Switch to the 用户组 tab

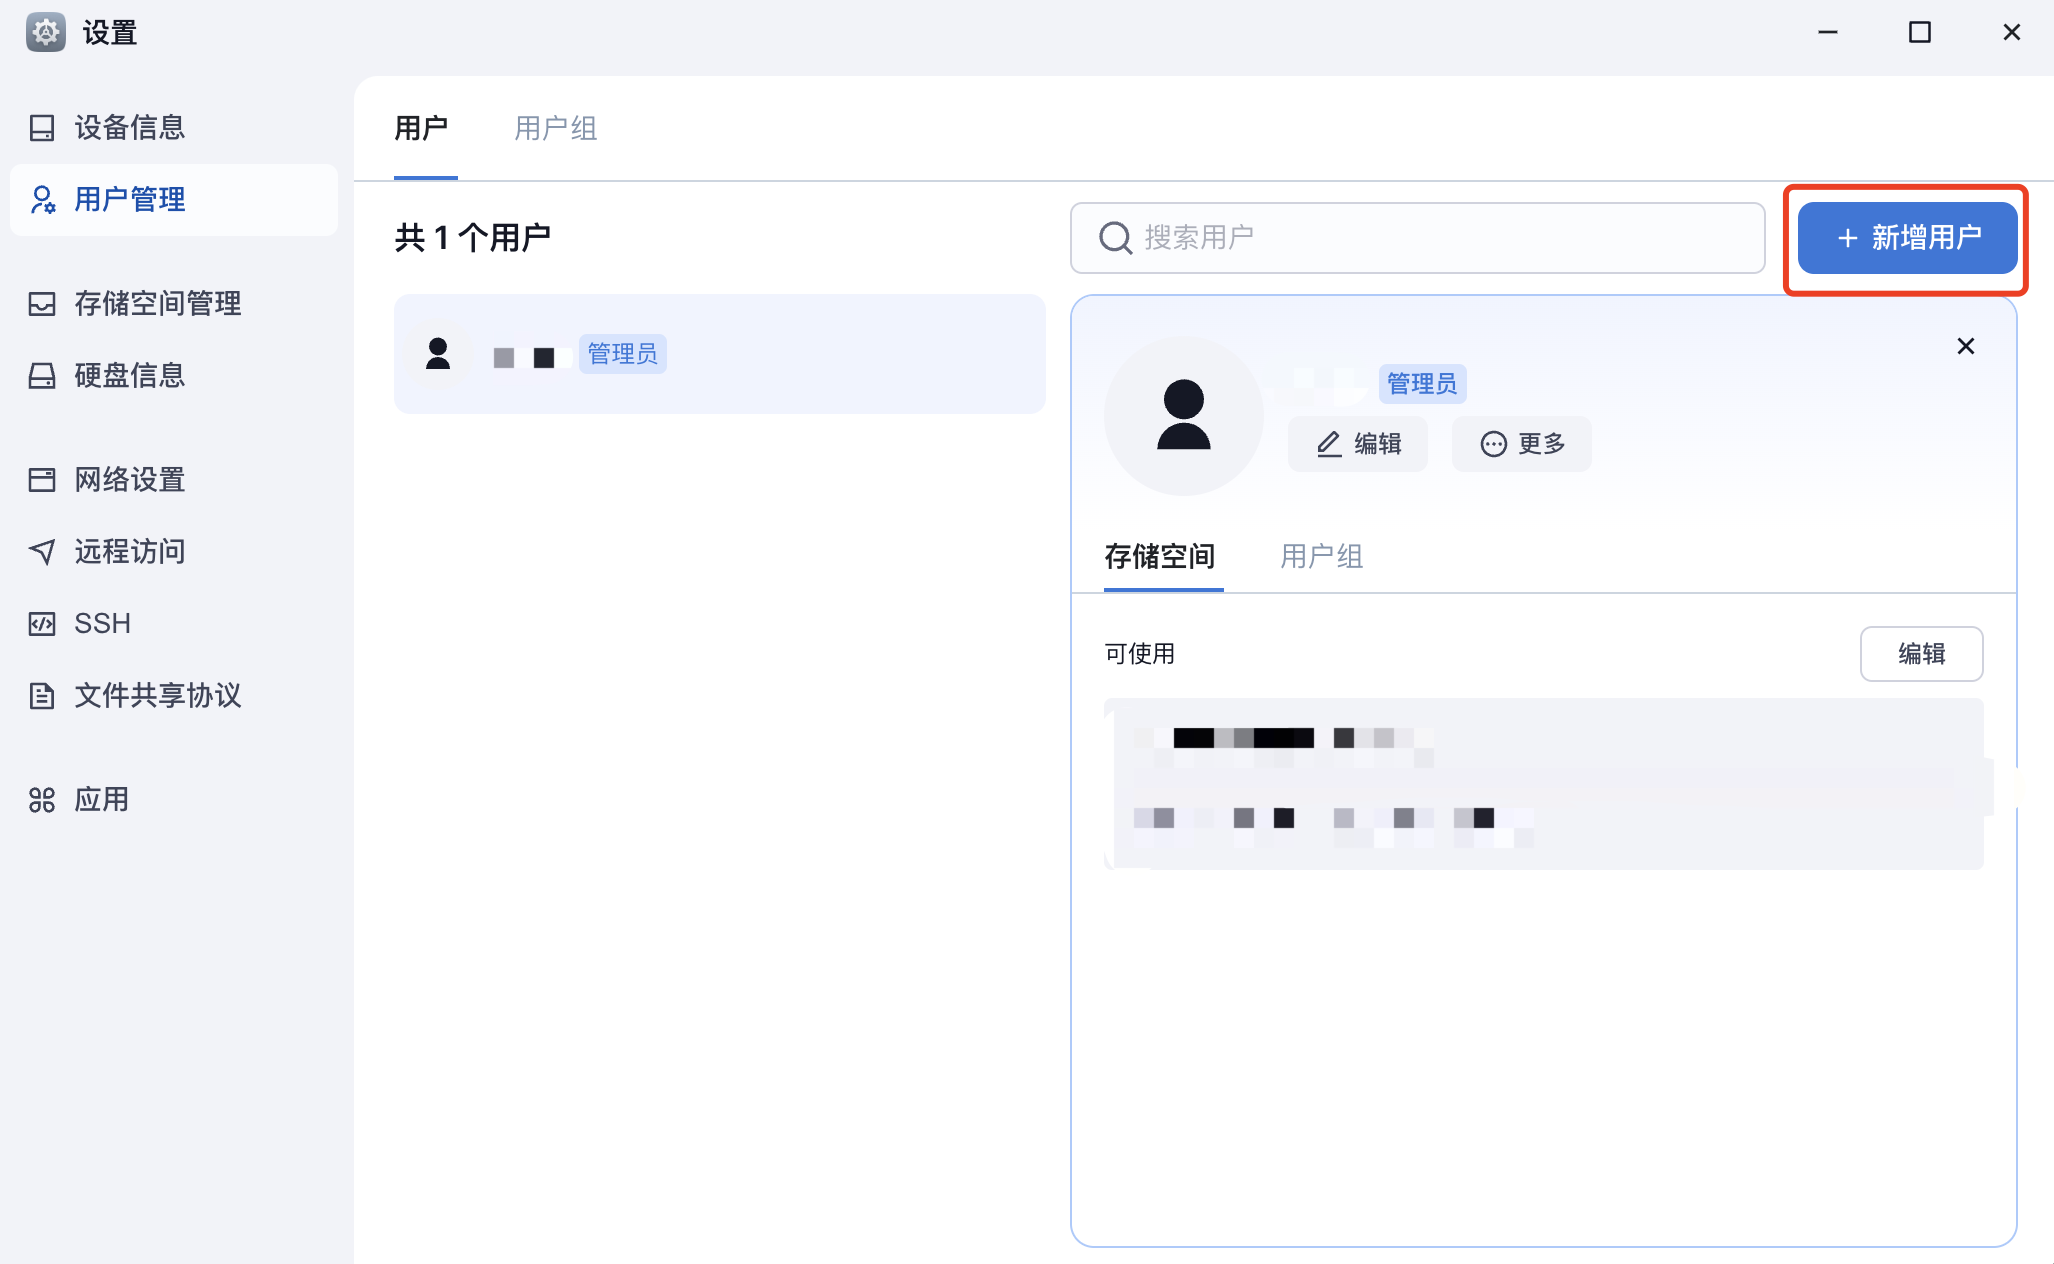tap(555, 128)
